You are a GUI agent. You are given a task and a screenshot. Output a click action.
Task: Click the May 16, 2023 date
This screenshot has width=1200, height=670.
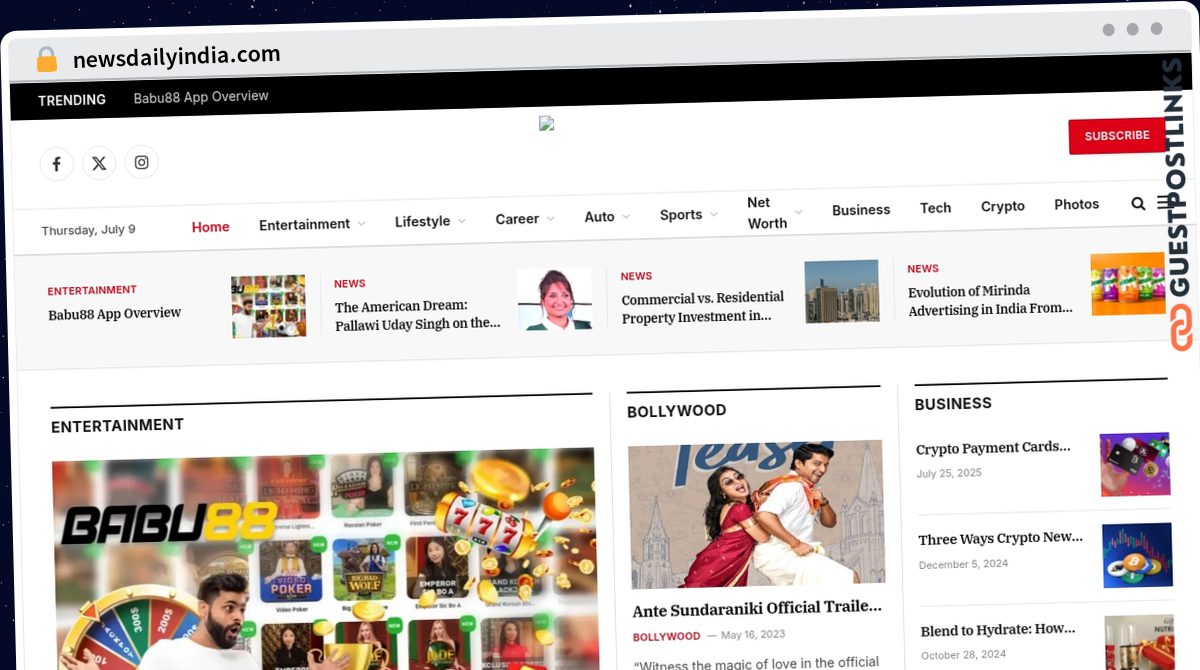click(753, 634)
